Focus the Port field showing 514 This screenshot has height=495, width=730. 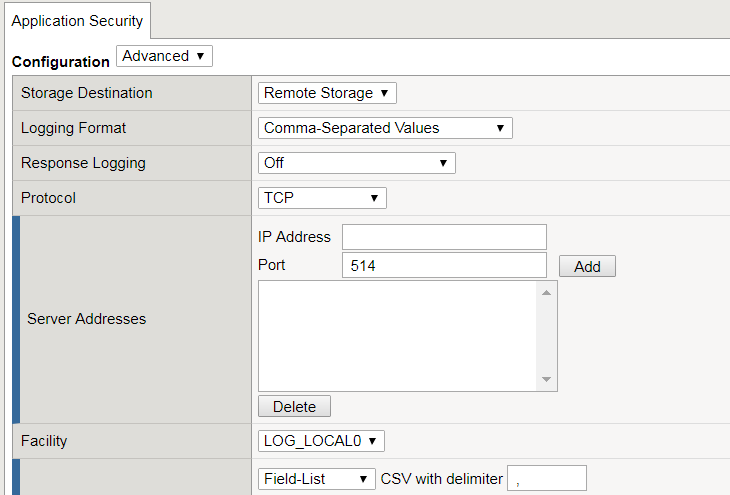(444, 265)
